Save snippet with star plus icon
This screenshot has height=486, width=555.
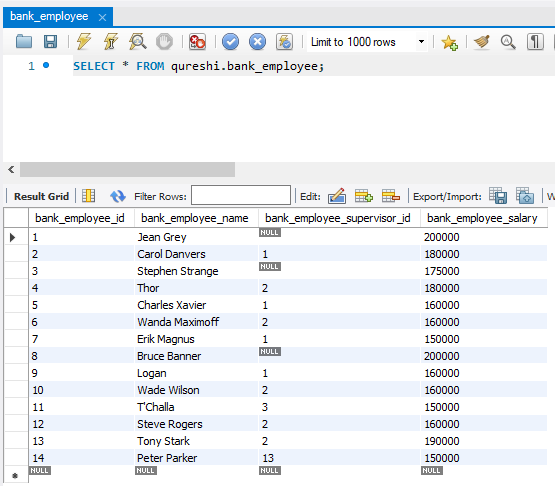(449, 42)
